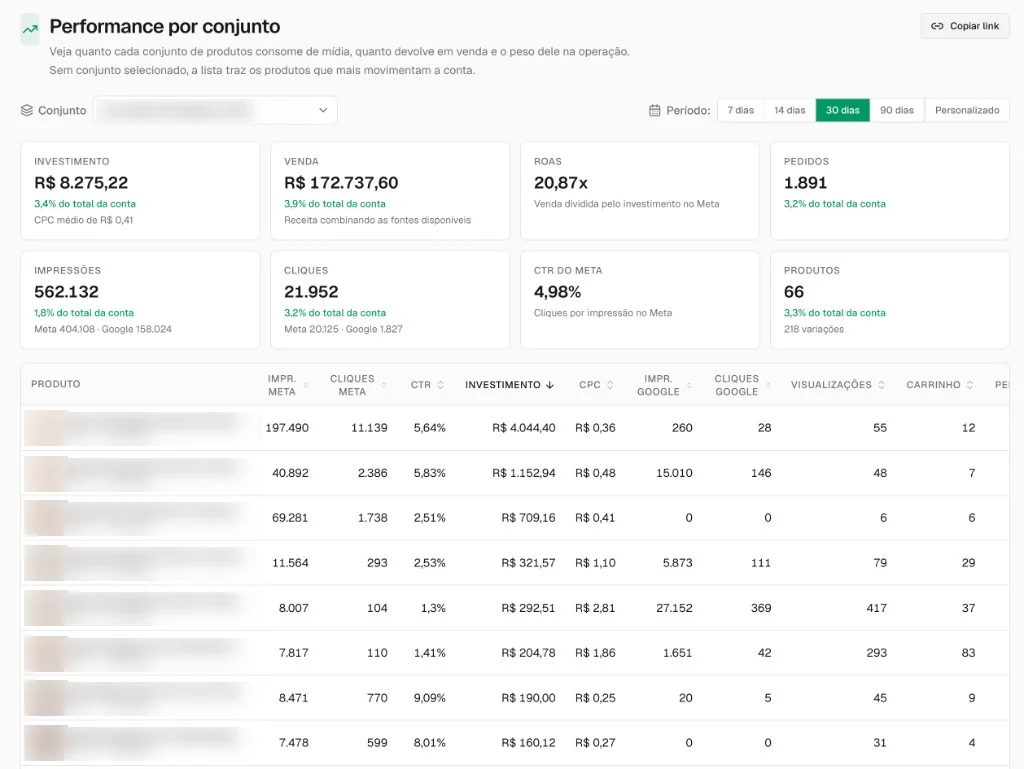
Task: Click the Cliques Google cell 369
Action: 761,608
